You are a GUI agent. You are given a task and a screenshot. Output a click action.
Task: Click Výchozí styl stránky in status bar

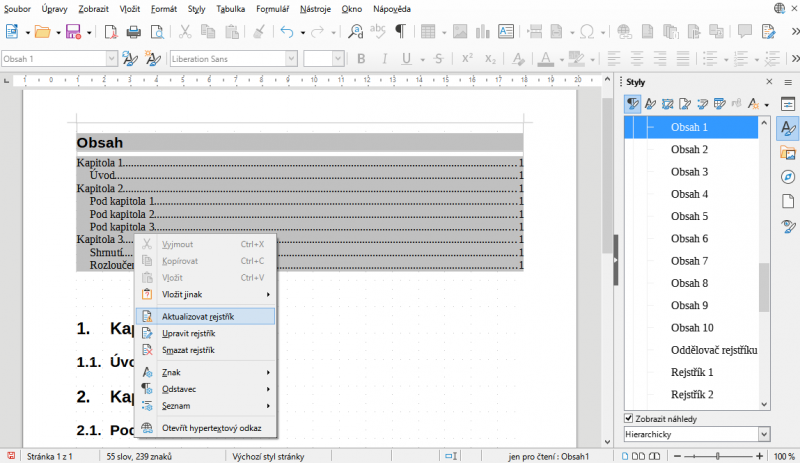click(x=268, y=456)
